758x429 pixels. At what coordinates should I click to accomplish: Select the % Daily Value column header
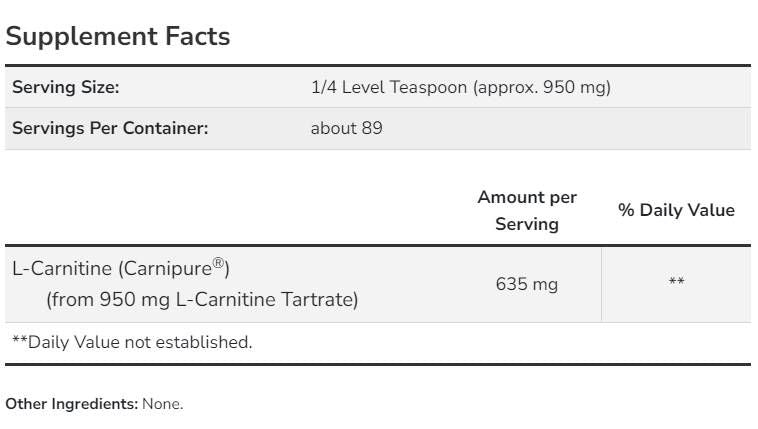pyautogui.click(x=676, y=210)
